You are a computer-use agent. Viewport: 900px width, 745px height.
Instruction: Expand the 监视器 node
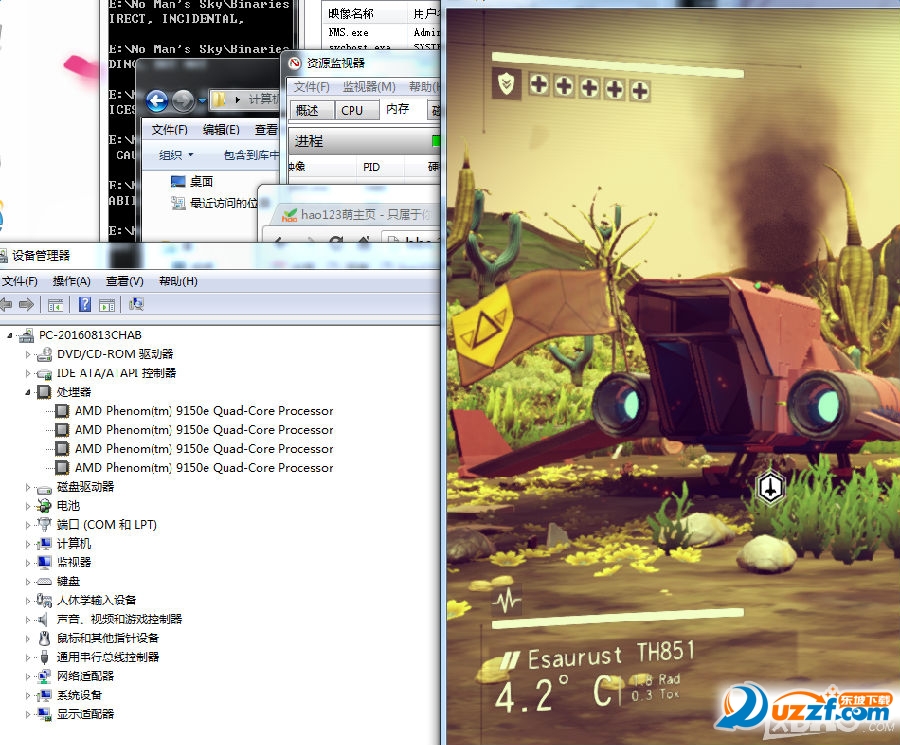point(27,562)
